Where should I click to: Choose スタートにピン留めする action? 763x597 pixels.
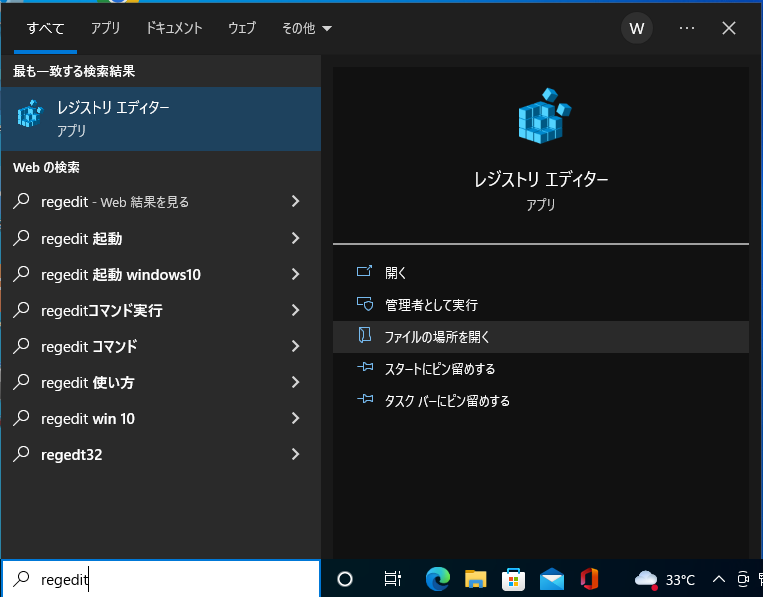541,369
